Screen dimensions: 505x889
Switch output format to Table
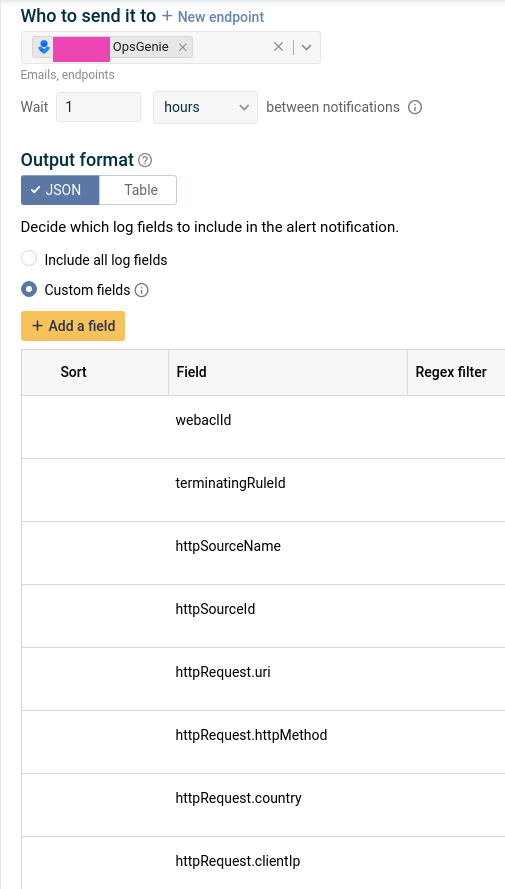[x=138, y=190]
